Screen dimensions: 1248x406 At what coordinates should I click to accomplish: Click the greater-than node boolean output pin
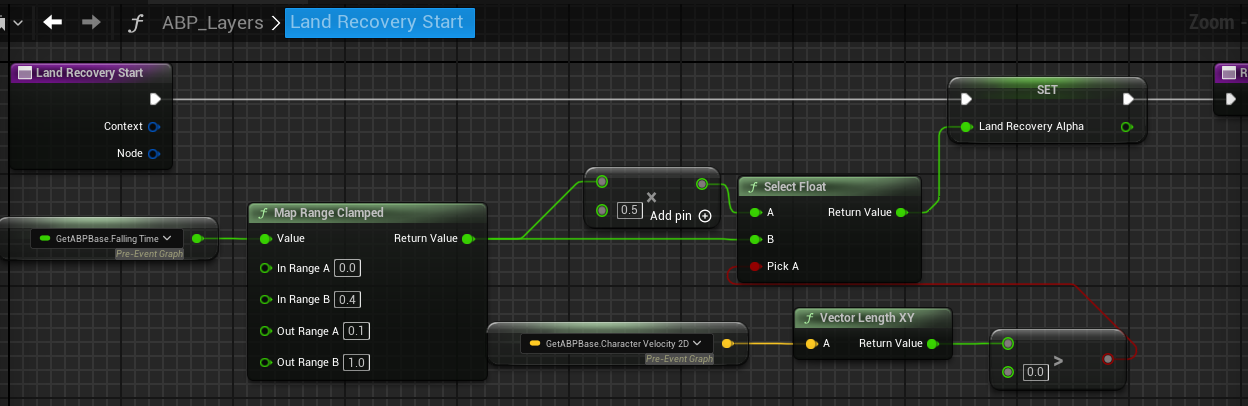(x=1107, y=358)
